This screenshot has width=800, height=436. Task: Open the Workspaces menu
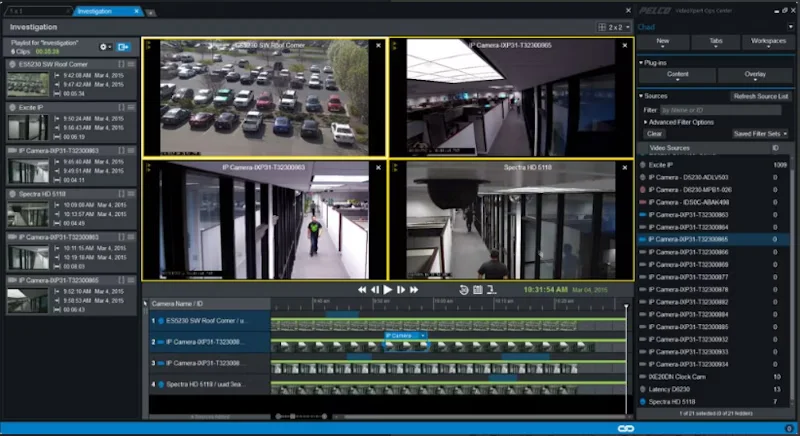coord(768,42)
